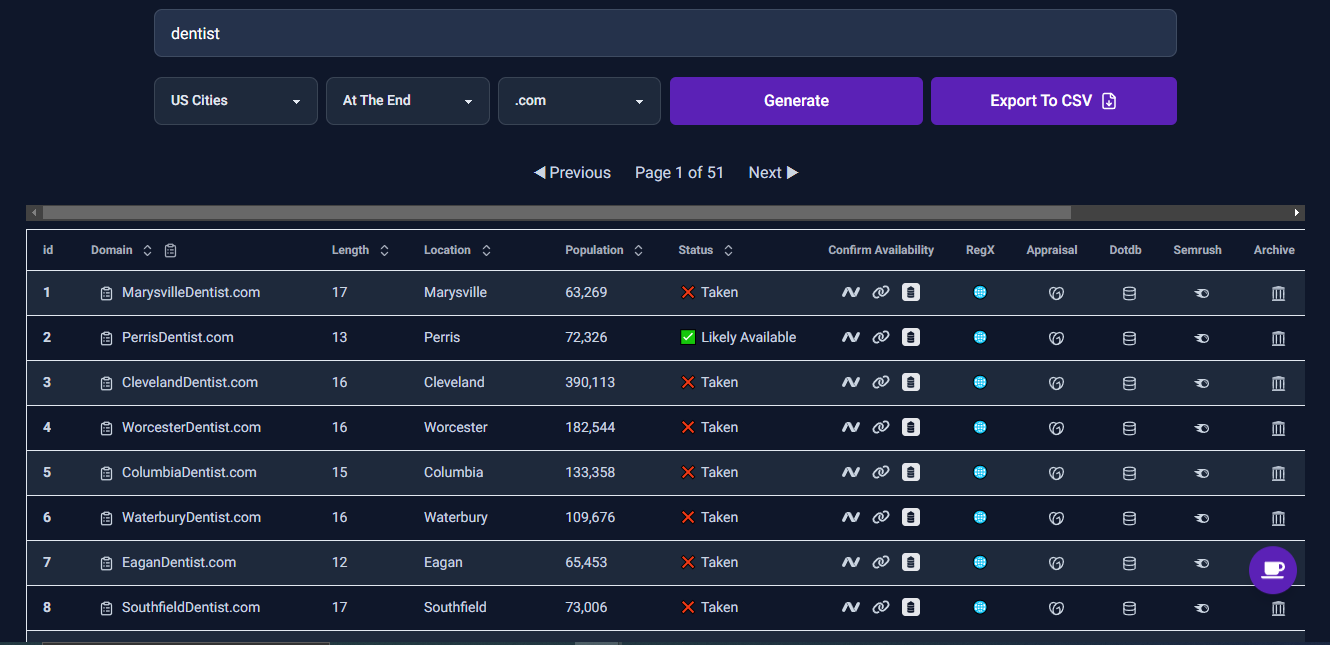
Task: Click location cell Eagan
Action: coord(443,563)
